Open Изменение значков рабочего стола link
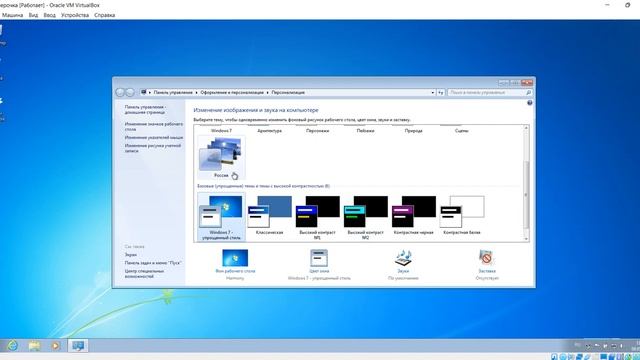This screenshot has height=360, width=640. pos(154,127)
